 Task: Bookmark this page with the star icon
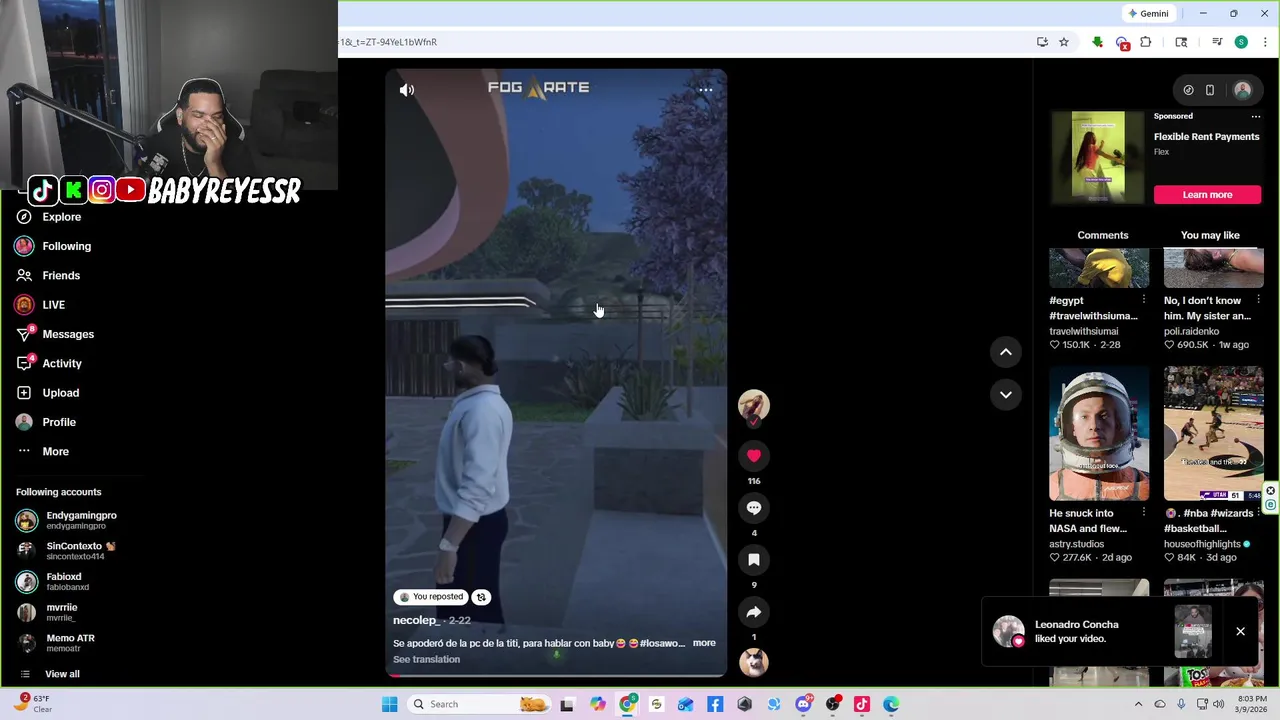point(1064,42)
